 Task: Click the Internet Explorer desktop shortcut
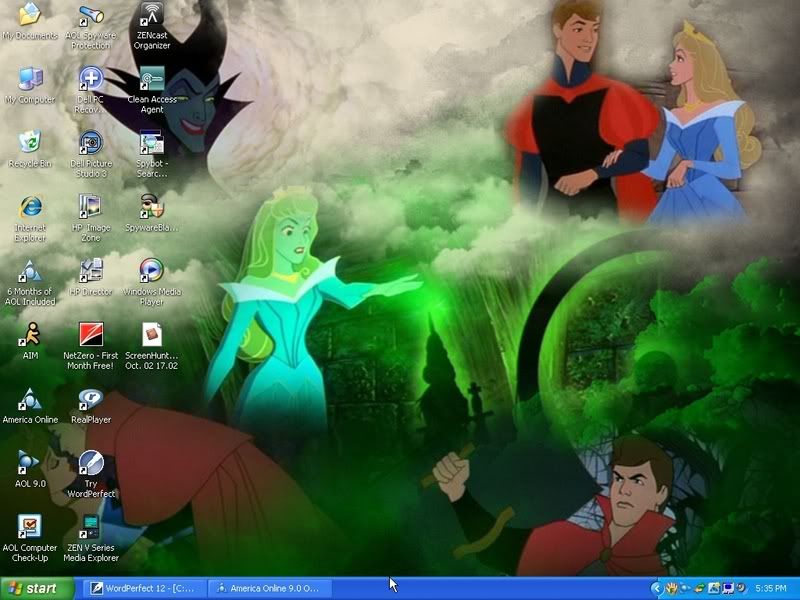[x=30, y=208]
